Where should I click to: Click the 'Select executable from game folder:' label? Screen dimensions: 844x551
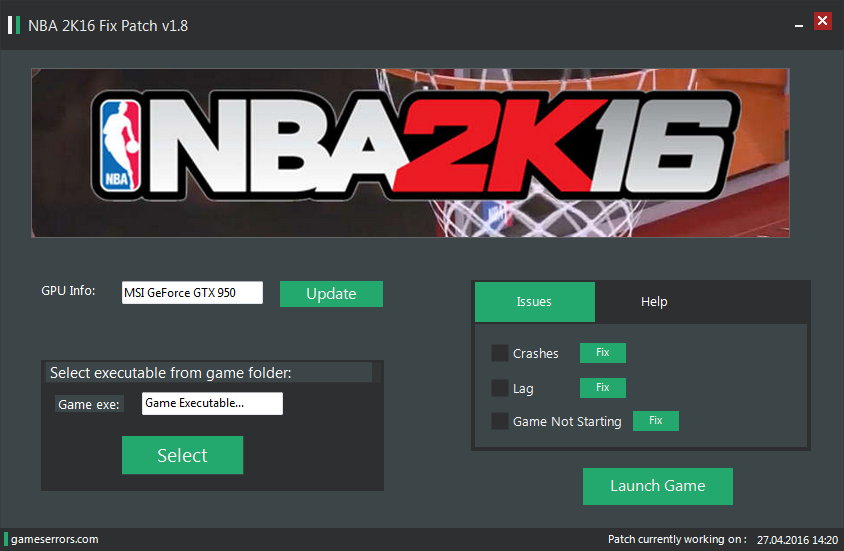171,373
